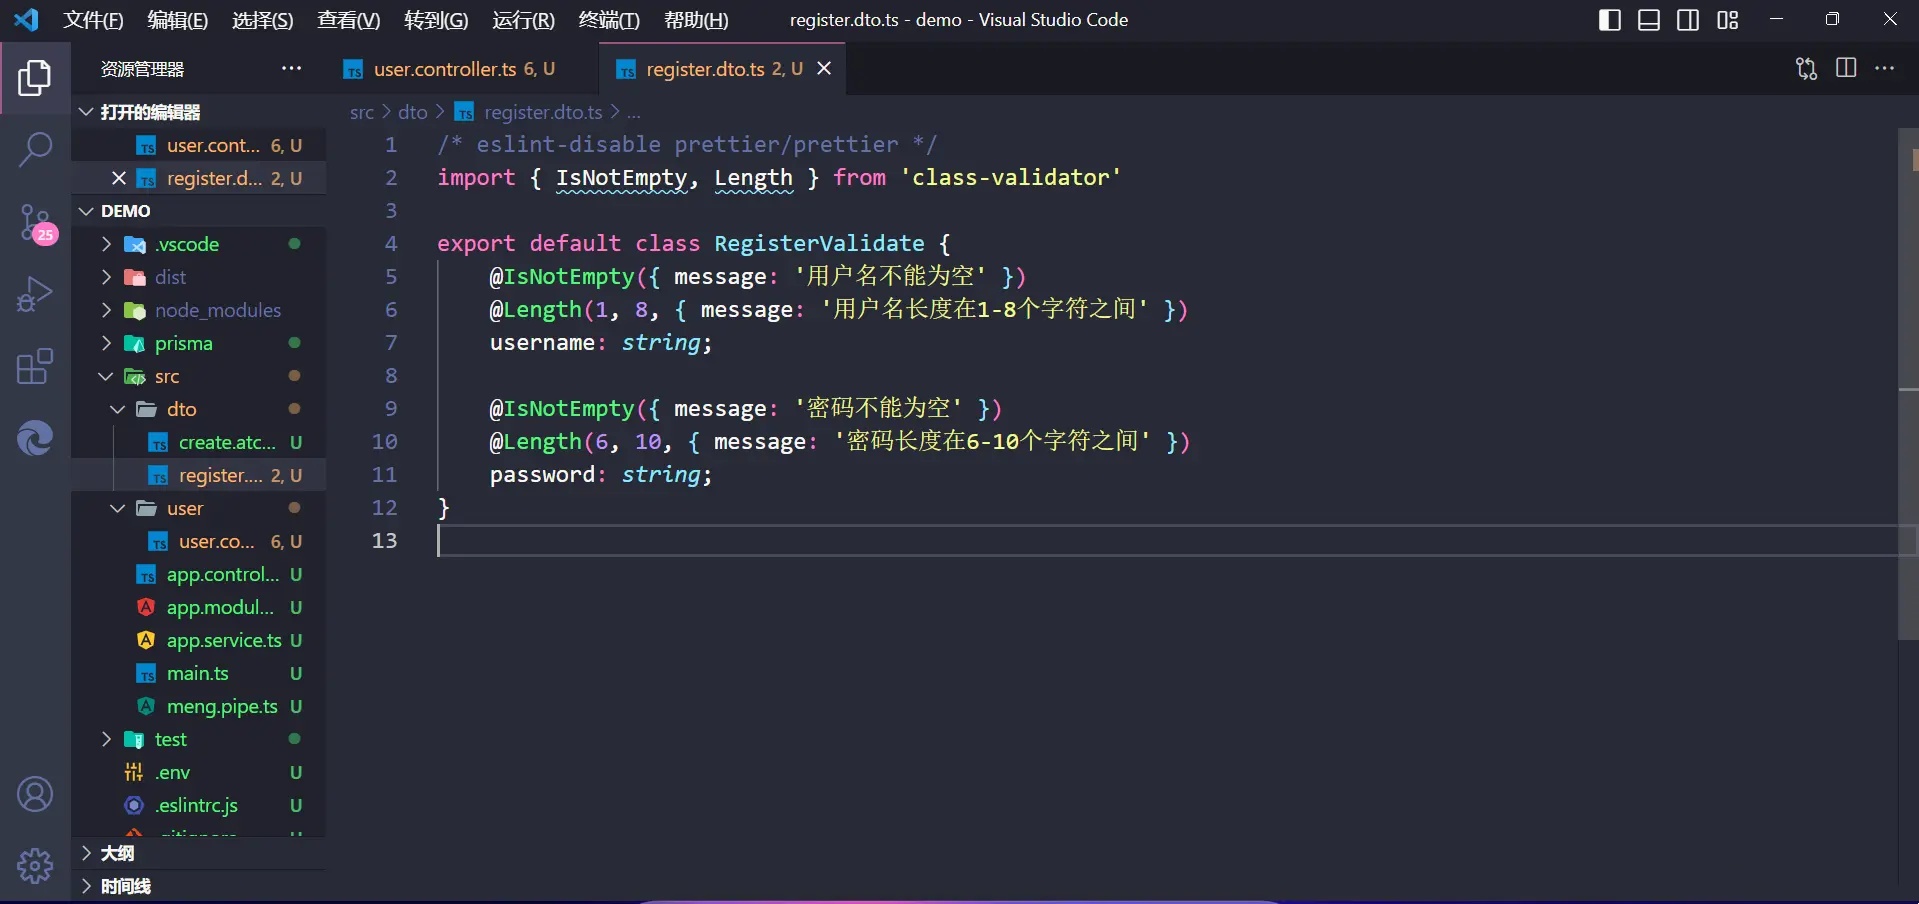The image size is (1919, 904).
Task: Open the Accounts menu icon
Action: coord(35,795)
